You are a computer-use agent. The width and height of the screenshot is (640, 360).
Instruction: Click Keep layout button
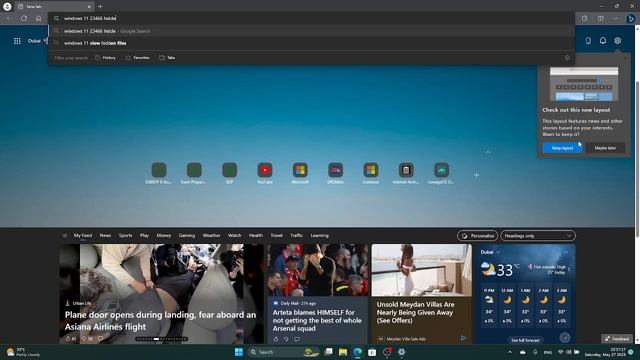click(x=562, y=148)
